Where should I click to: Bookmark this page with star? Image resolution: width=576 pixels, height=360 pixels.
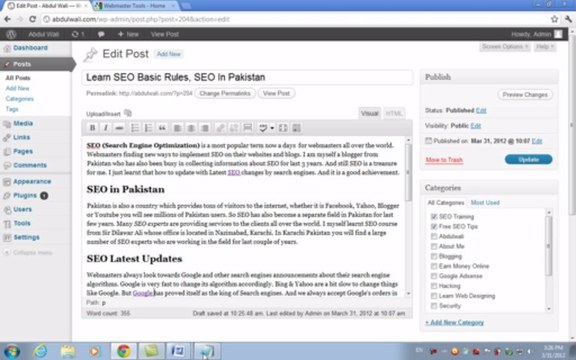pos(554,19)
